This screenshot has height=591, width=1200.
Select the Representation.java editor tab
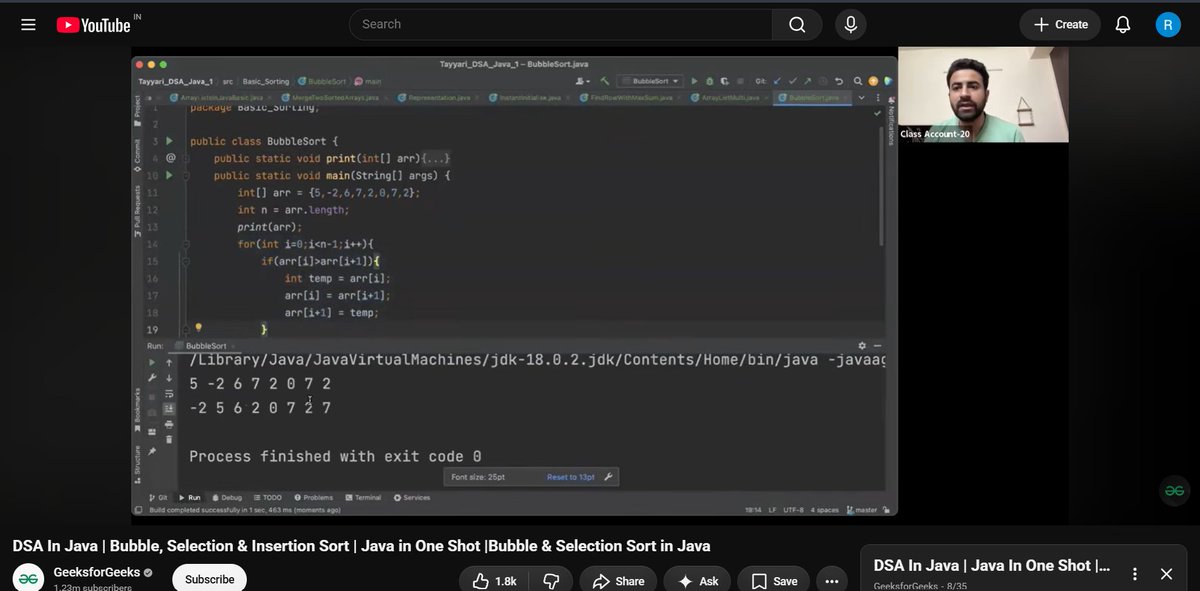[x=439, y=98]
